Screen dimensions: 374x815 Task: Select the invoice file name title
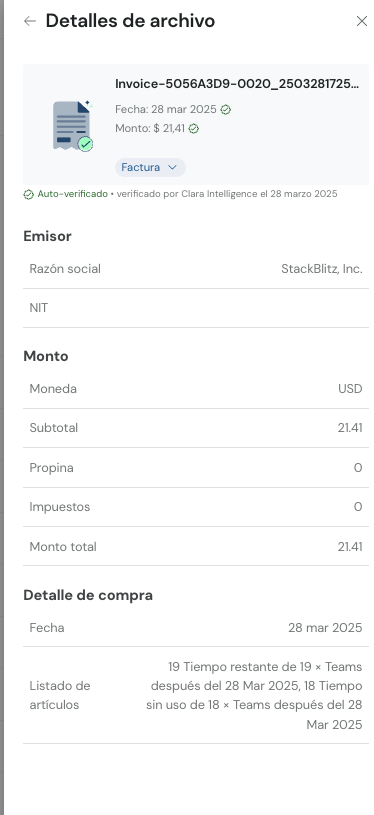coord(237,84)
